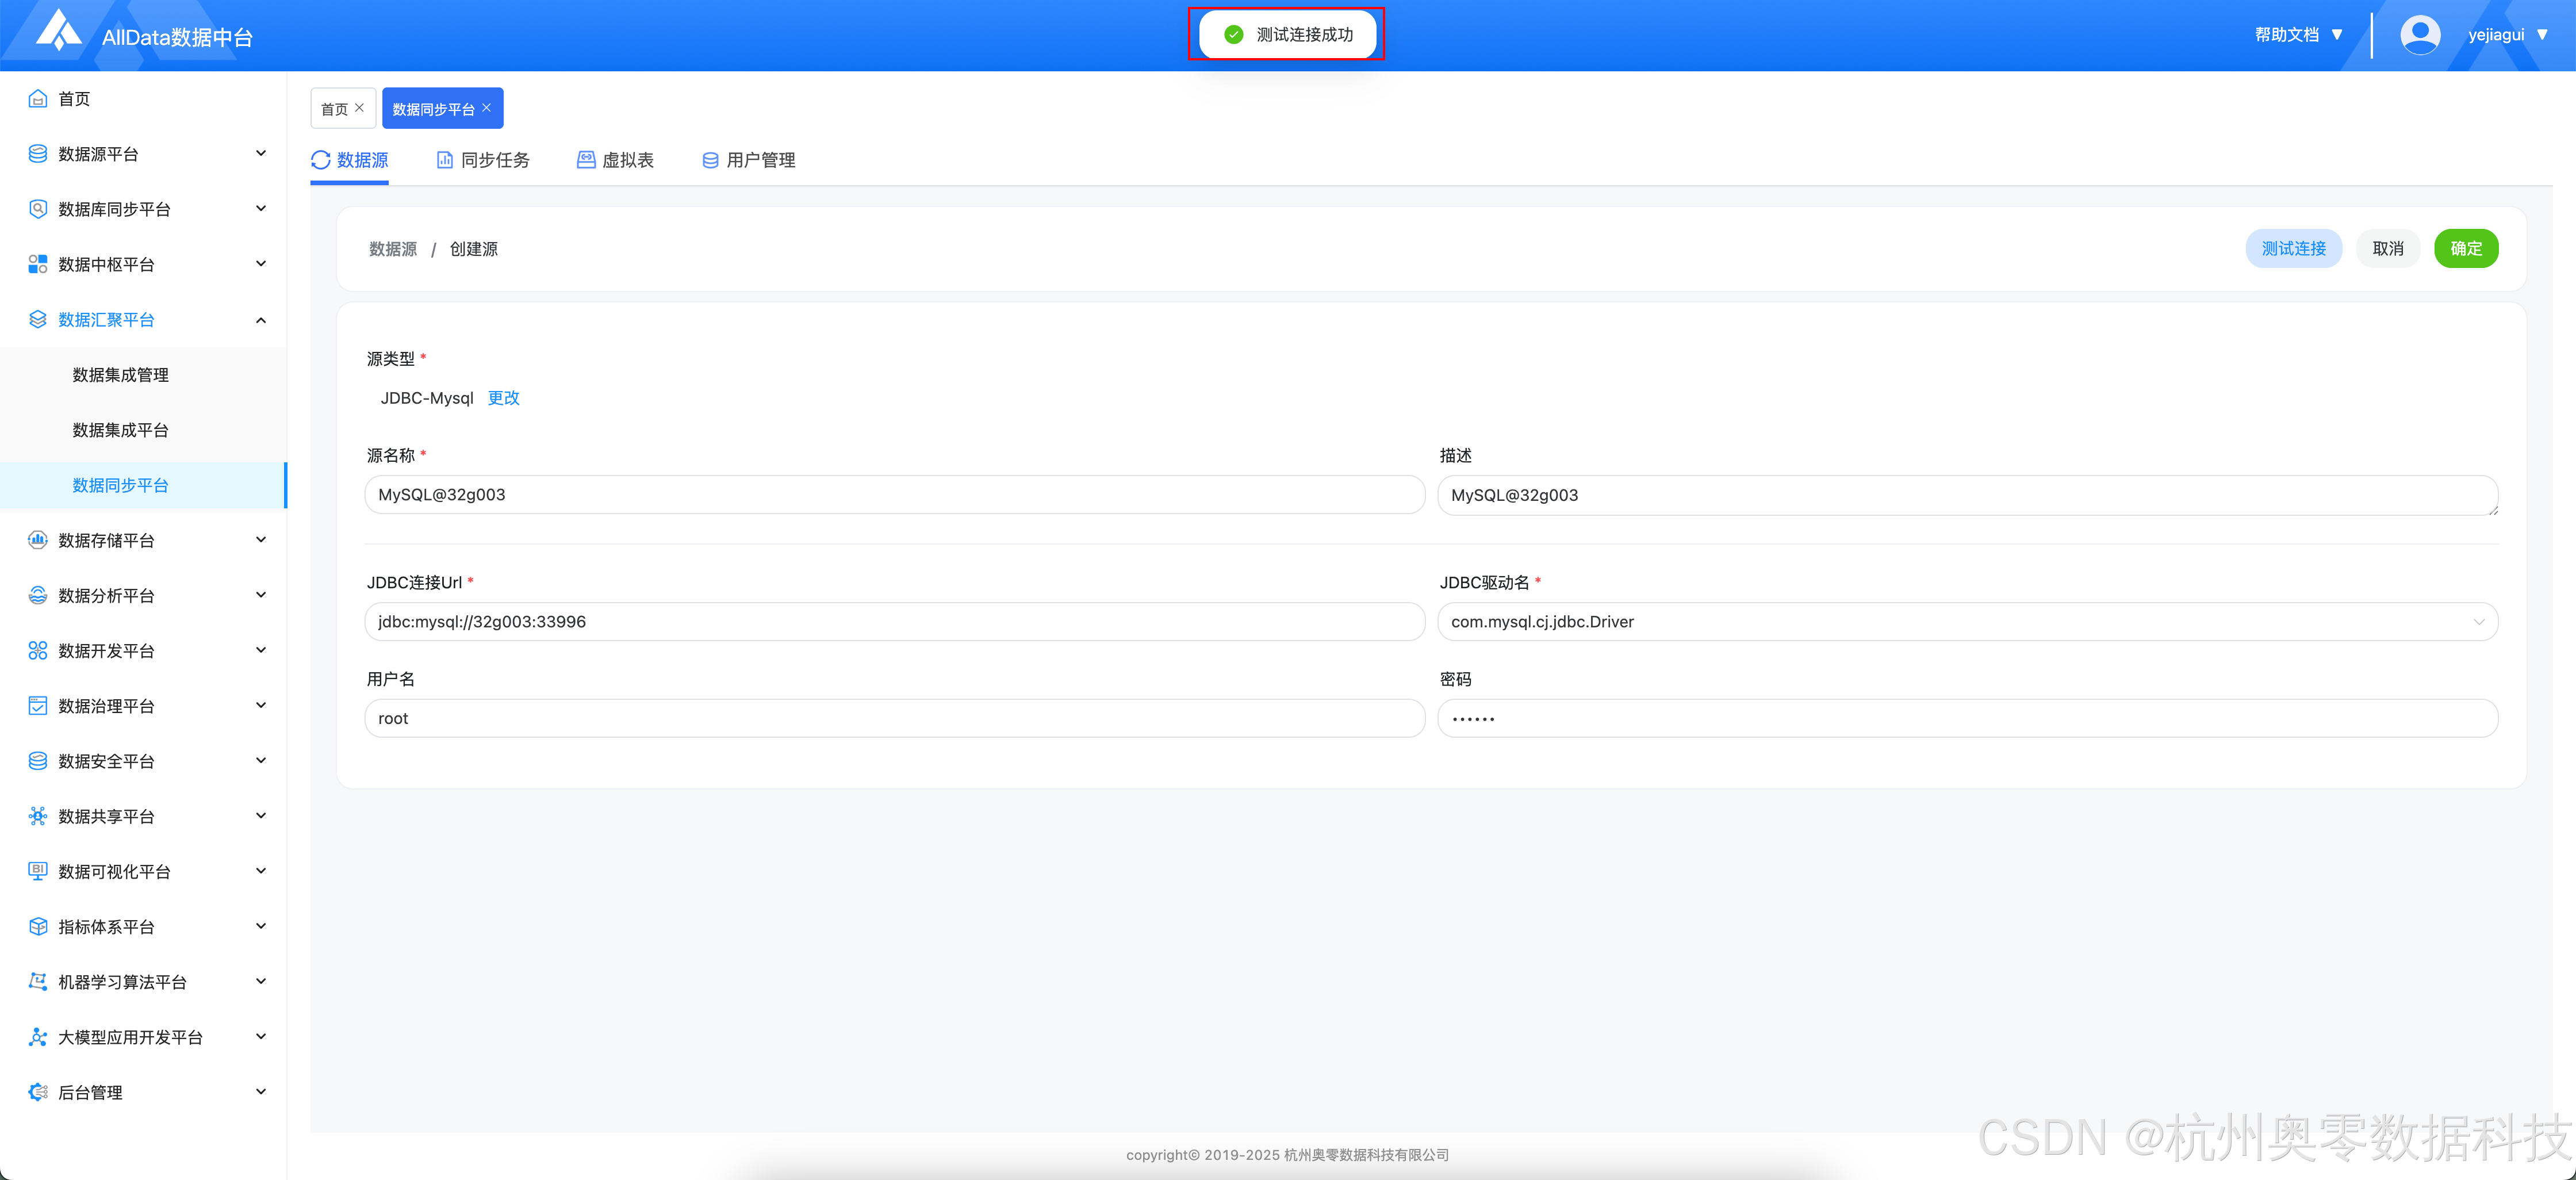Screen dimensions: 2576x1180
Task: Click the 首页 home icon in sidebar
Action: [38, 98]
